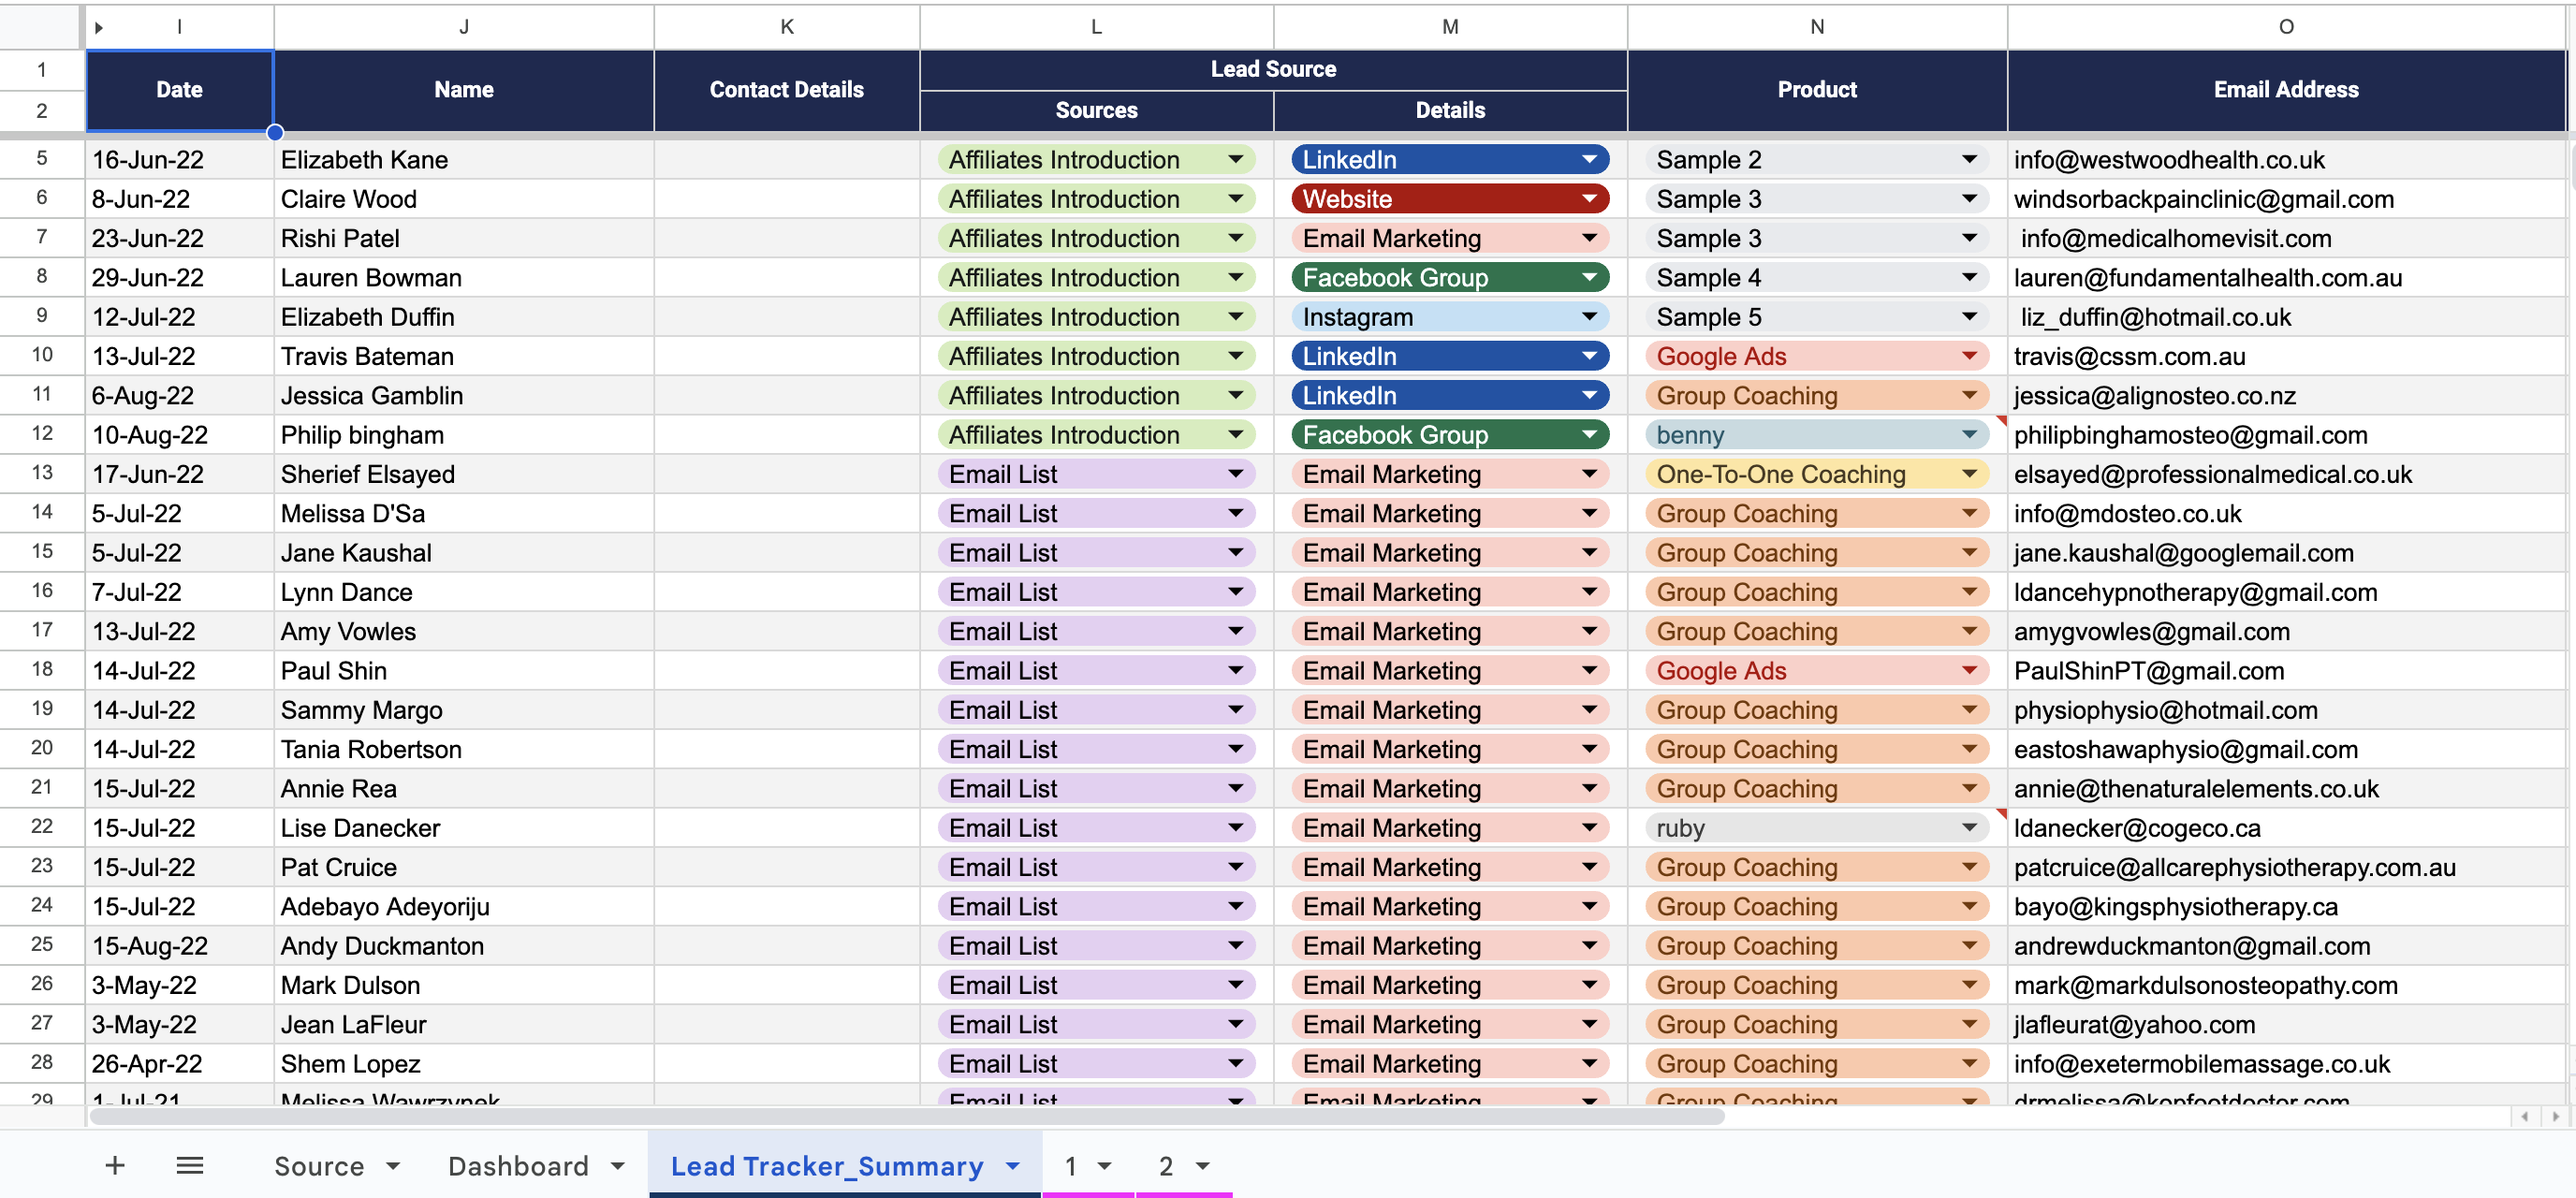Viewport: 2576px width, 1198px height.
Task: Select sheet tab named 2
Action: [x=1165, y=1167]
